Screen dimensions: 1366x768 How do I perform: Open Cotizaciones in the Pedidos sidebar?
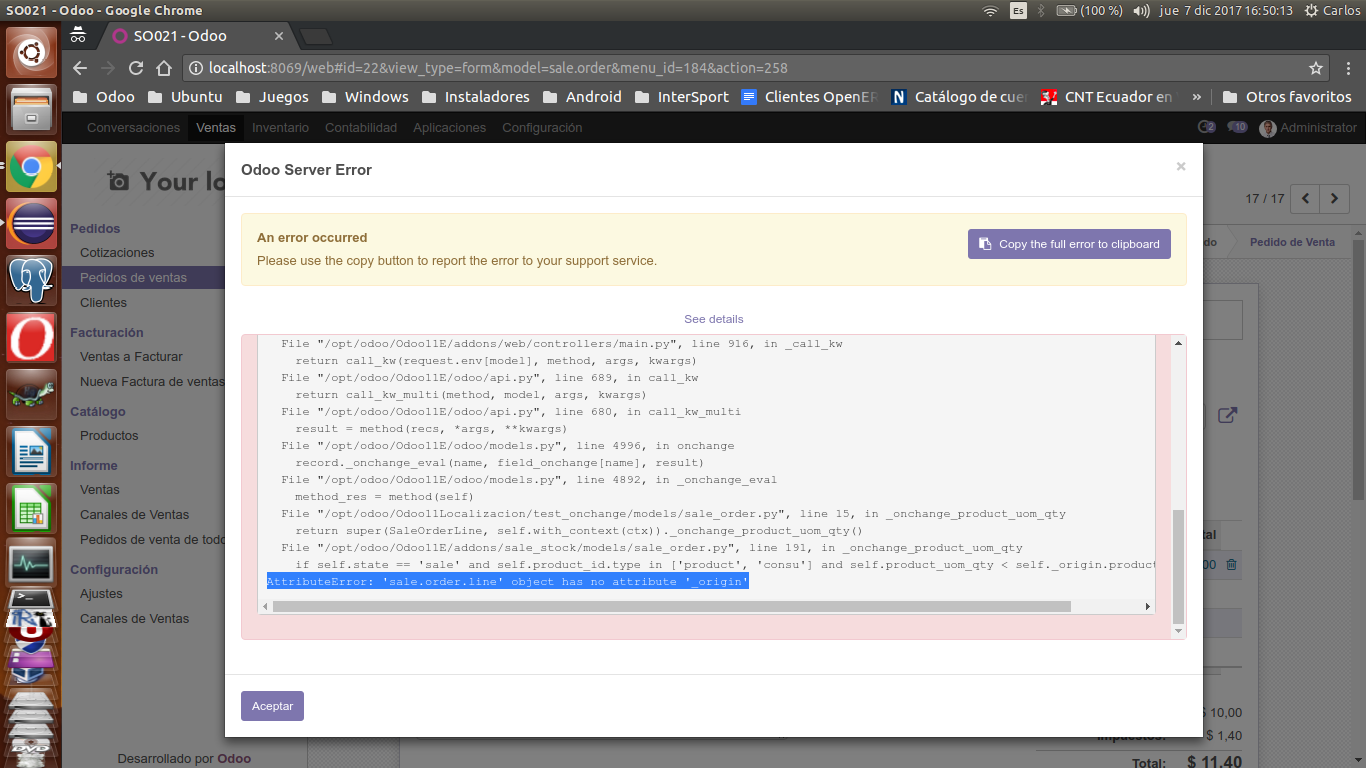[117, 252]
